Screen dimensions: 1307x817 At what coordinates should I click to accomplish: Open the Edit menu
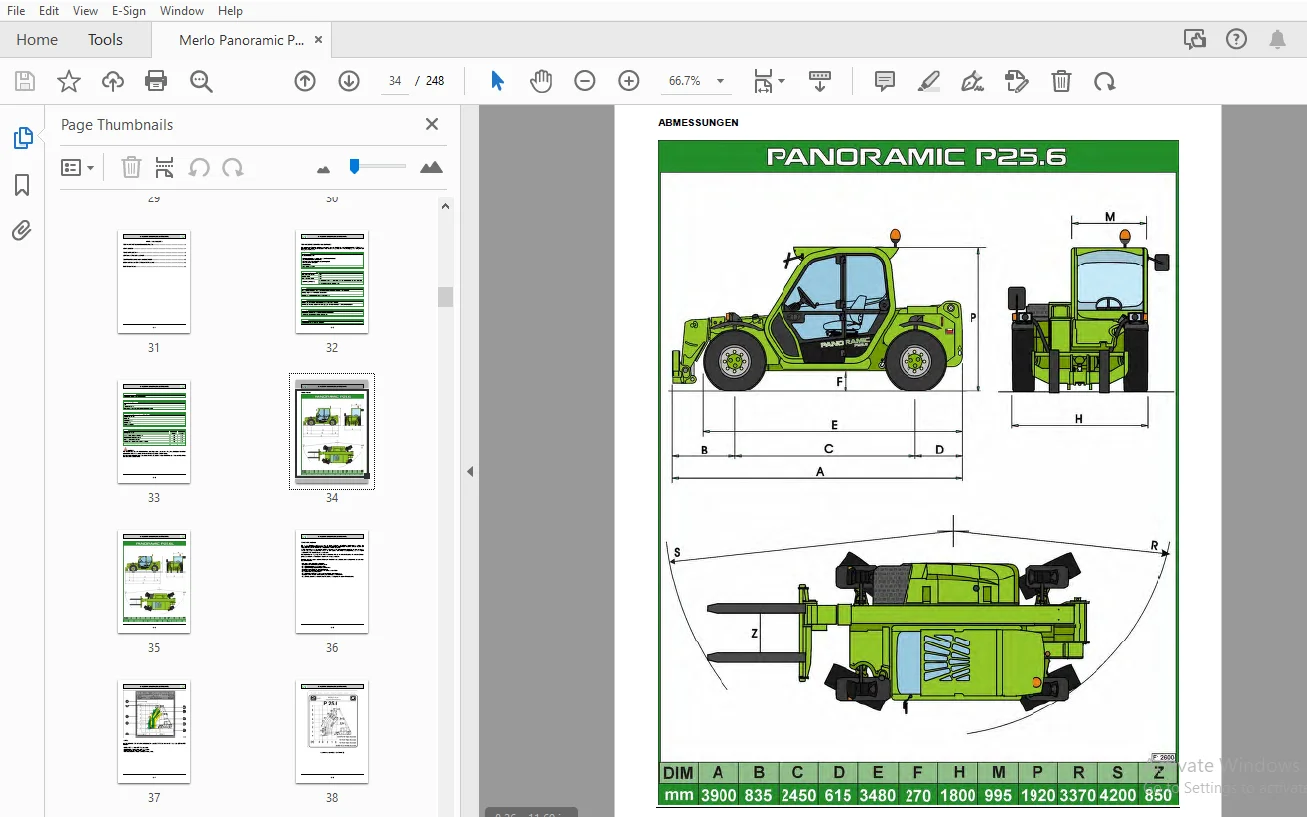tap(49, 10)
